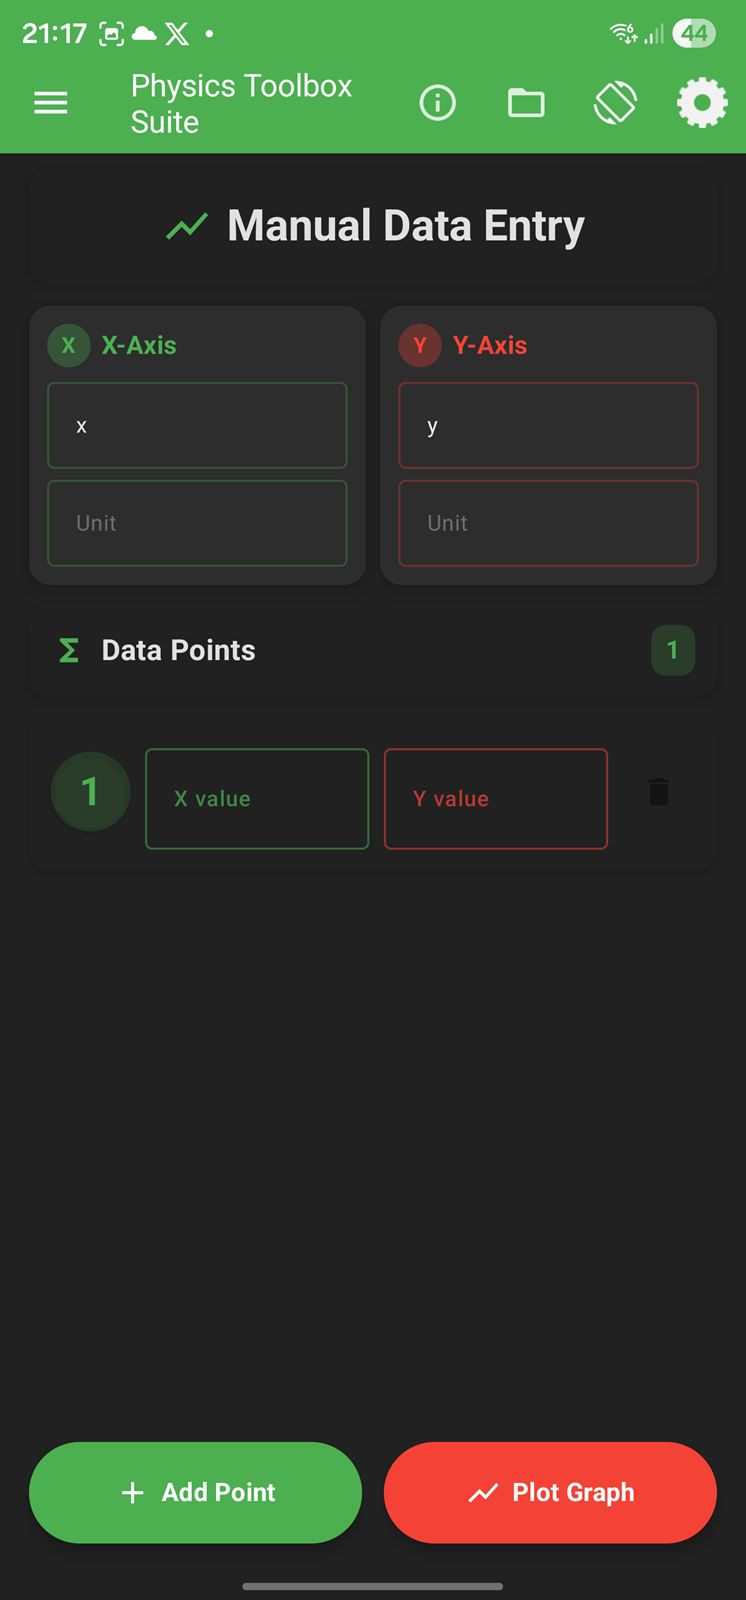Open settings via the gear icon
Screen dimensions: 746x1600
(x=702, y=103)
